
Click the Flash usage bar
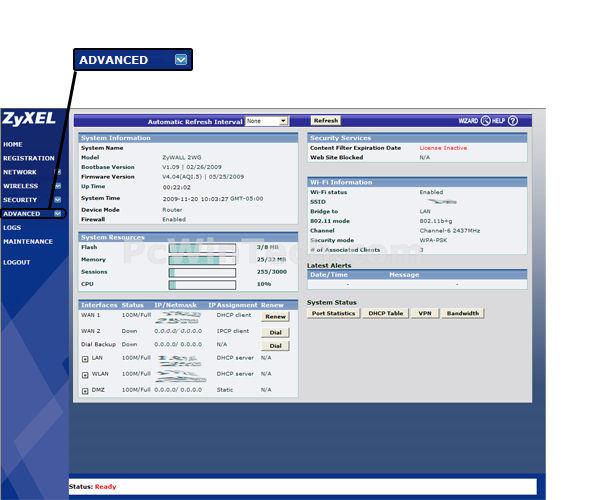(202, 248)
